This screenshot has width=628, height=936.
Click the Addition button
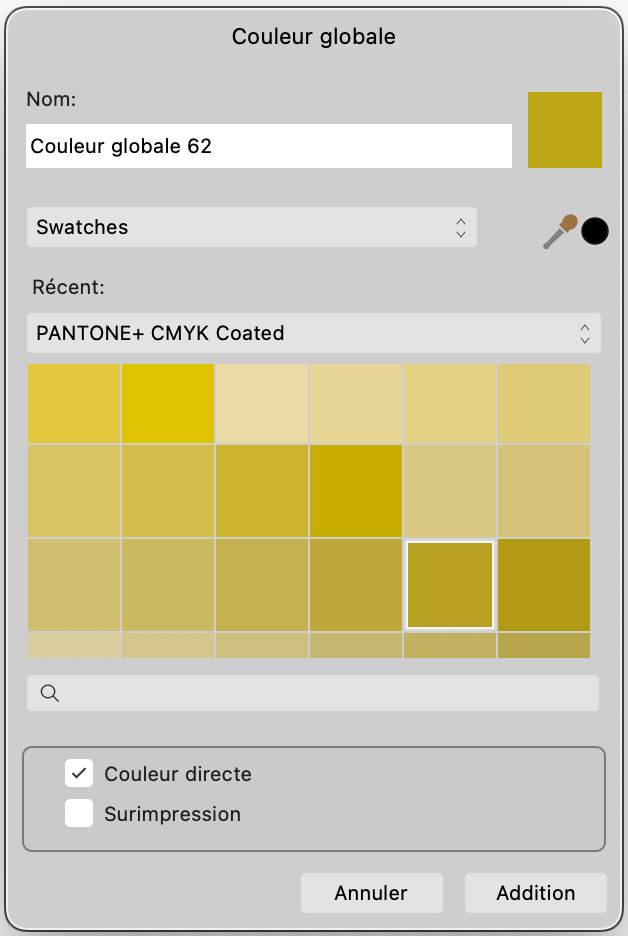click(535, 893)
